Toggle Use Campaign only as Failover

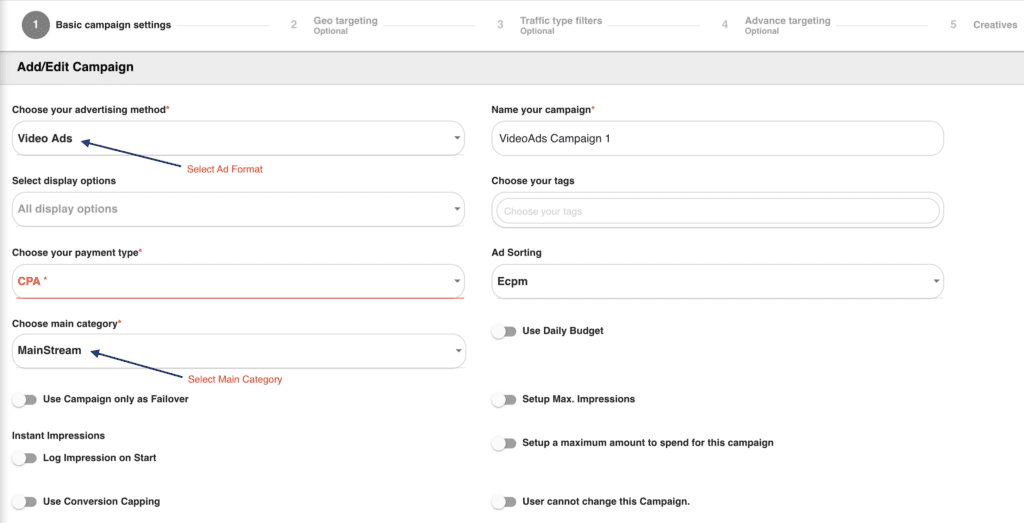coord(24,400)
